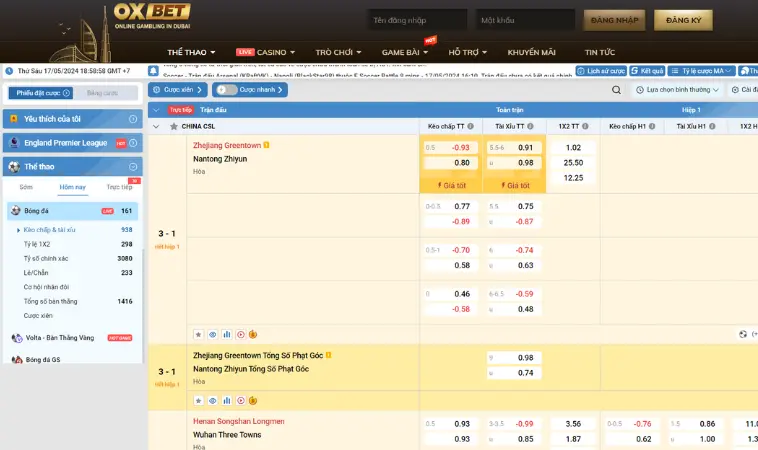The height and width of the screenshot is (450, 758).
Task: Collapse the CHINA CSL league section
Action: coord(155,127)
